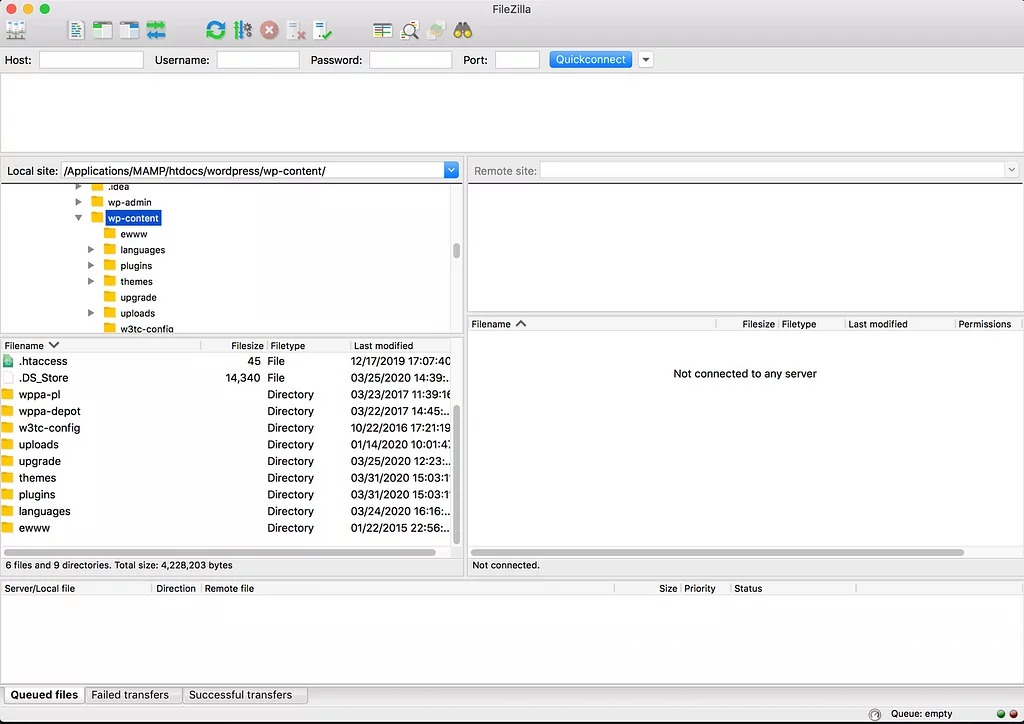
Task: Click the .htaccess file icon
Action: (8, 361)
